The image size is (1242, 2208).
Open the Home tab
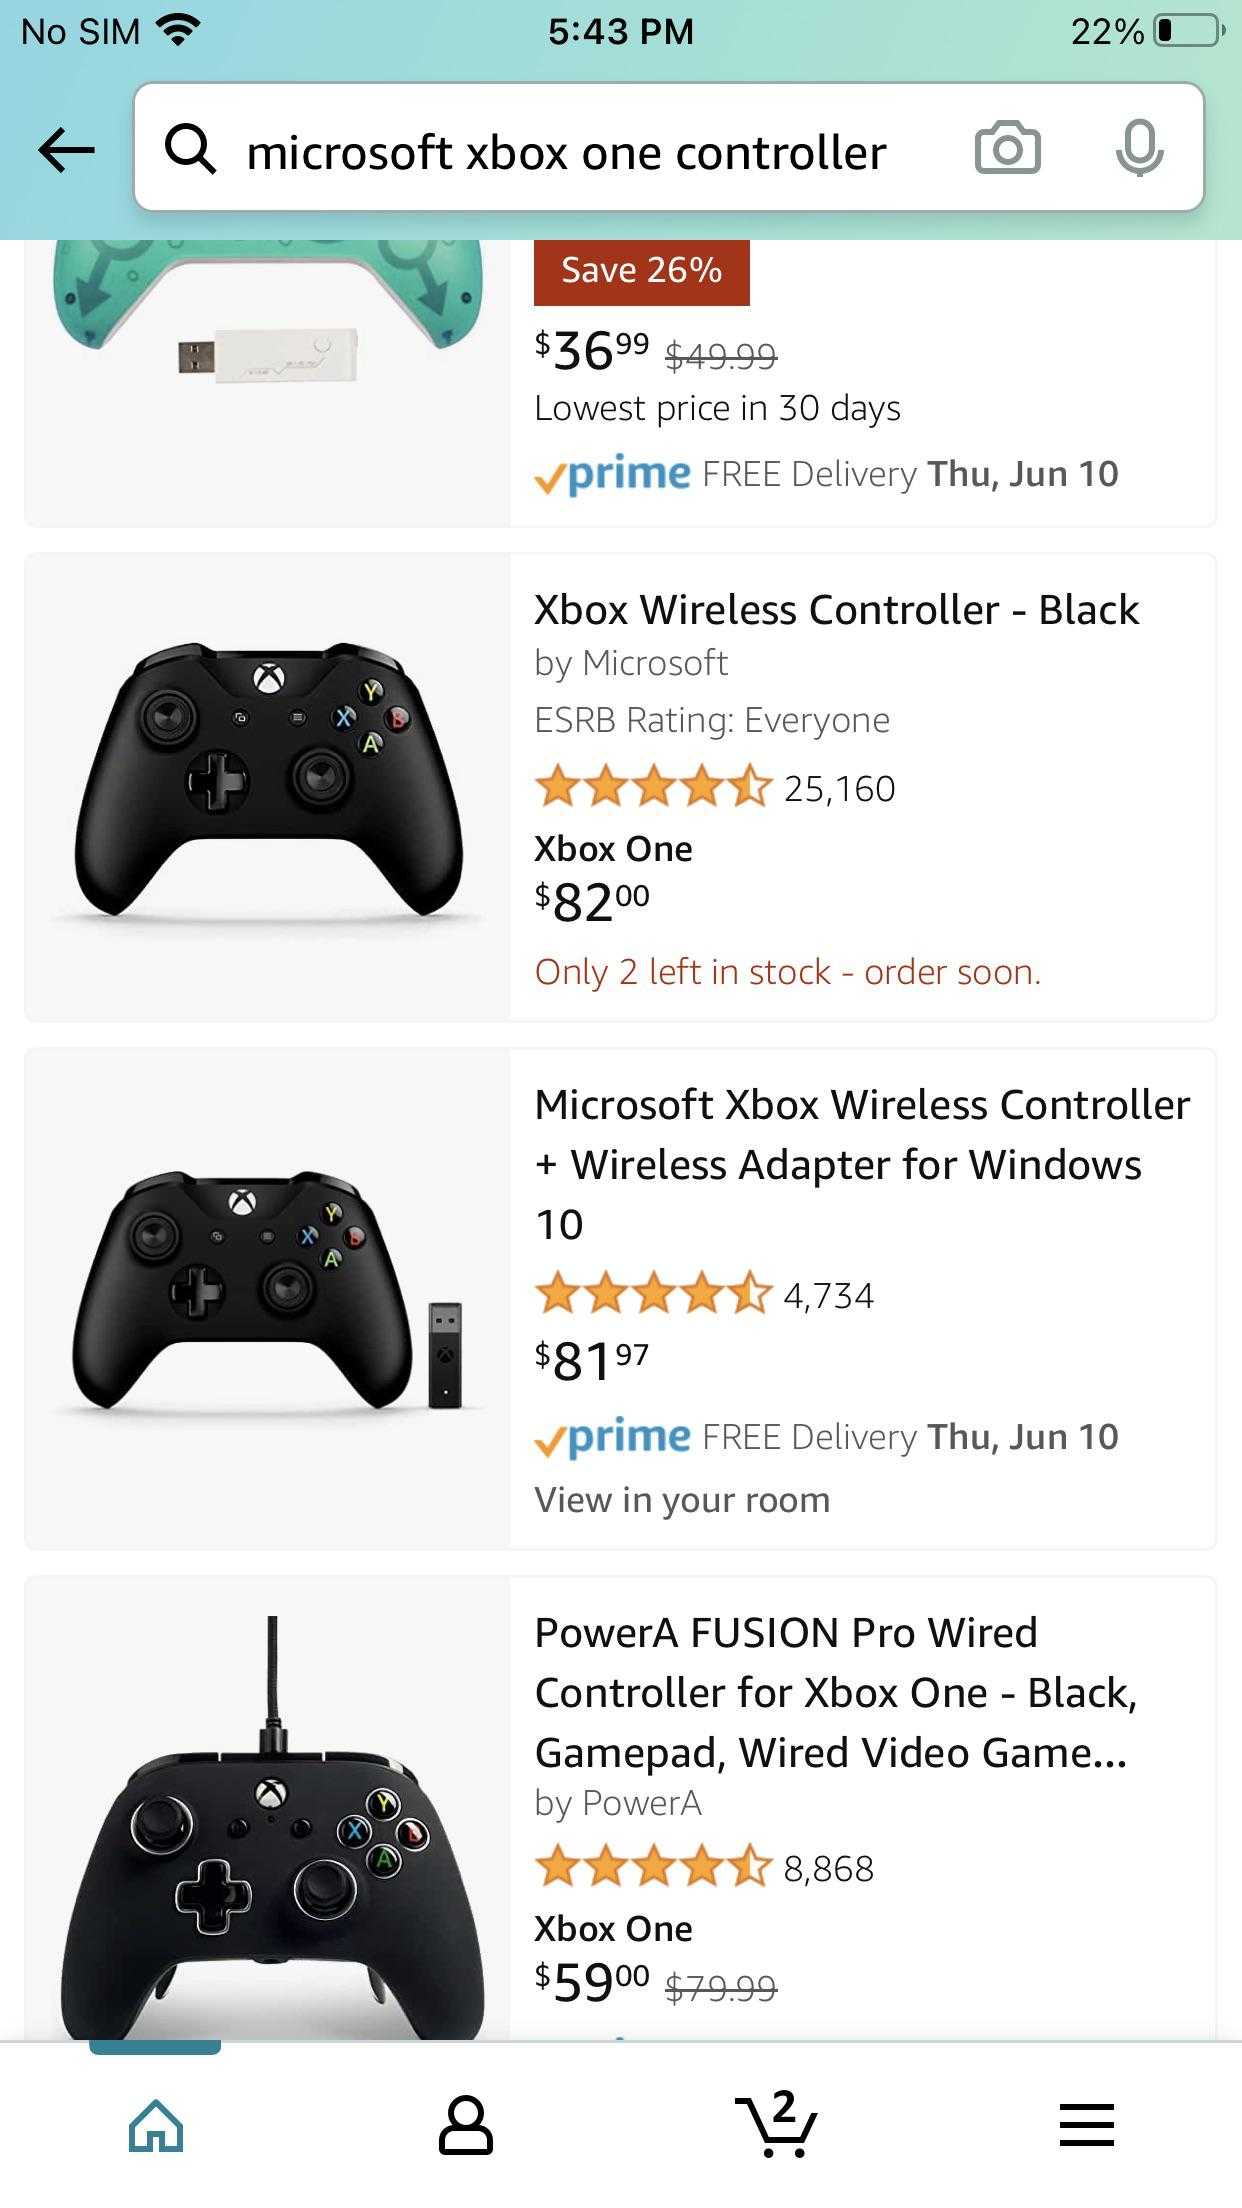coord(156,2124)
